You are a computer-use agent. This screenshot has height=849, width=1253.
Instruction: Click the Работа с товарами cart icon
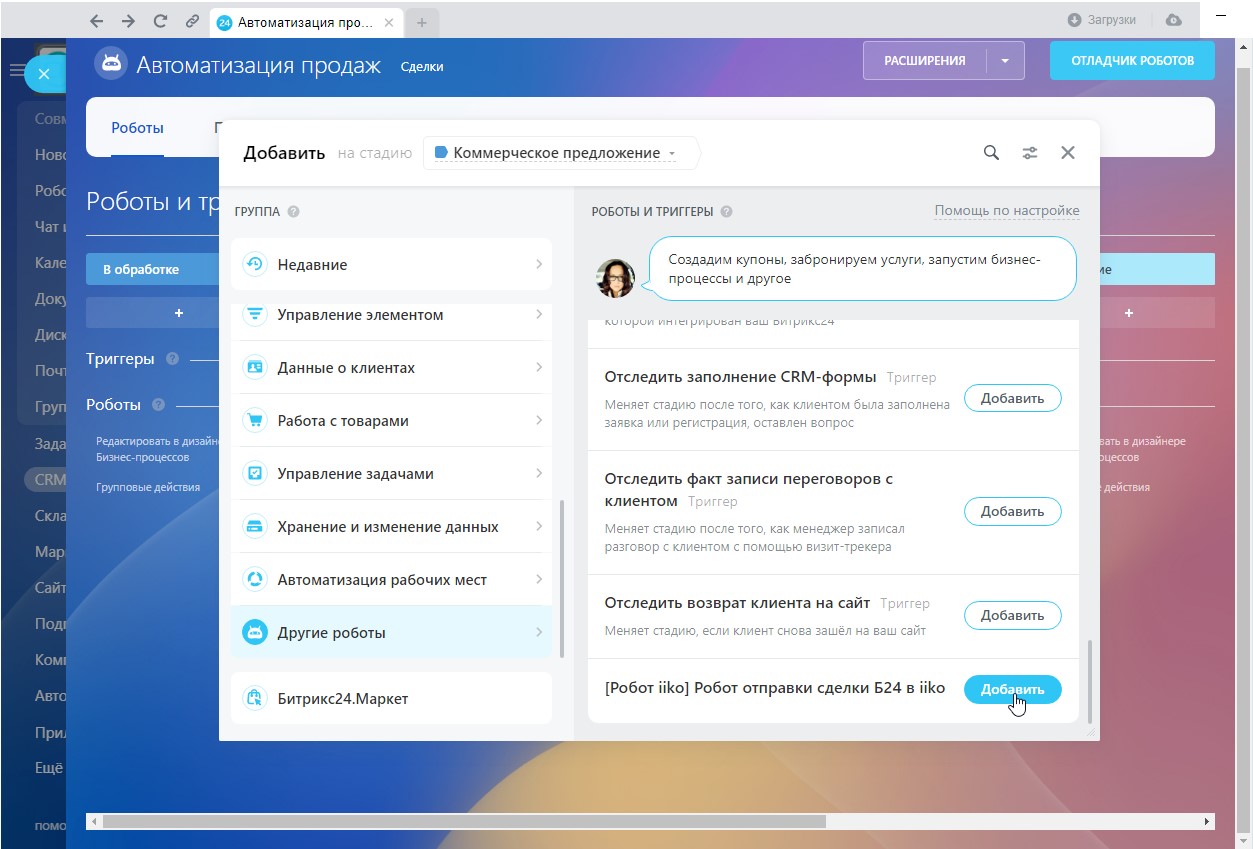255,420
